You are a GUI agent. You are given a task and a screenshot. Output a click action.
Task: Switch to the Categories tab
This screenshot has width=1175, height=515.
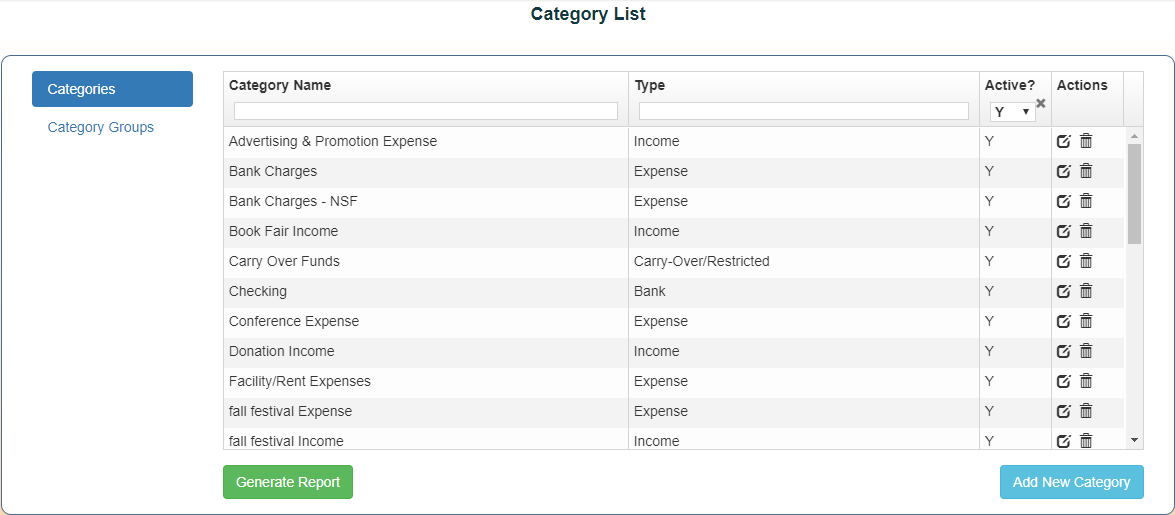click(x=112, y=89)
